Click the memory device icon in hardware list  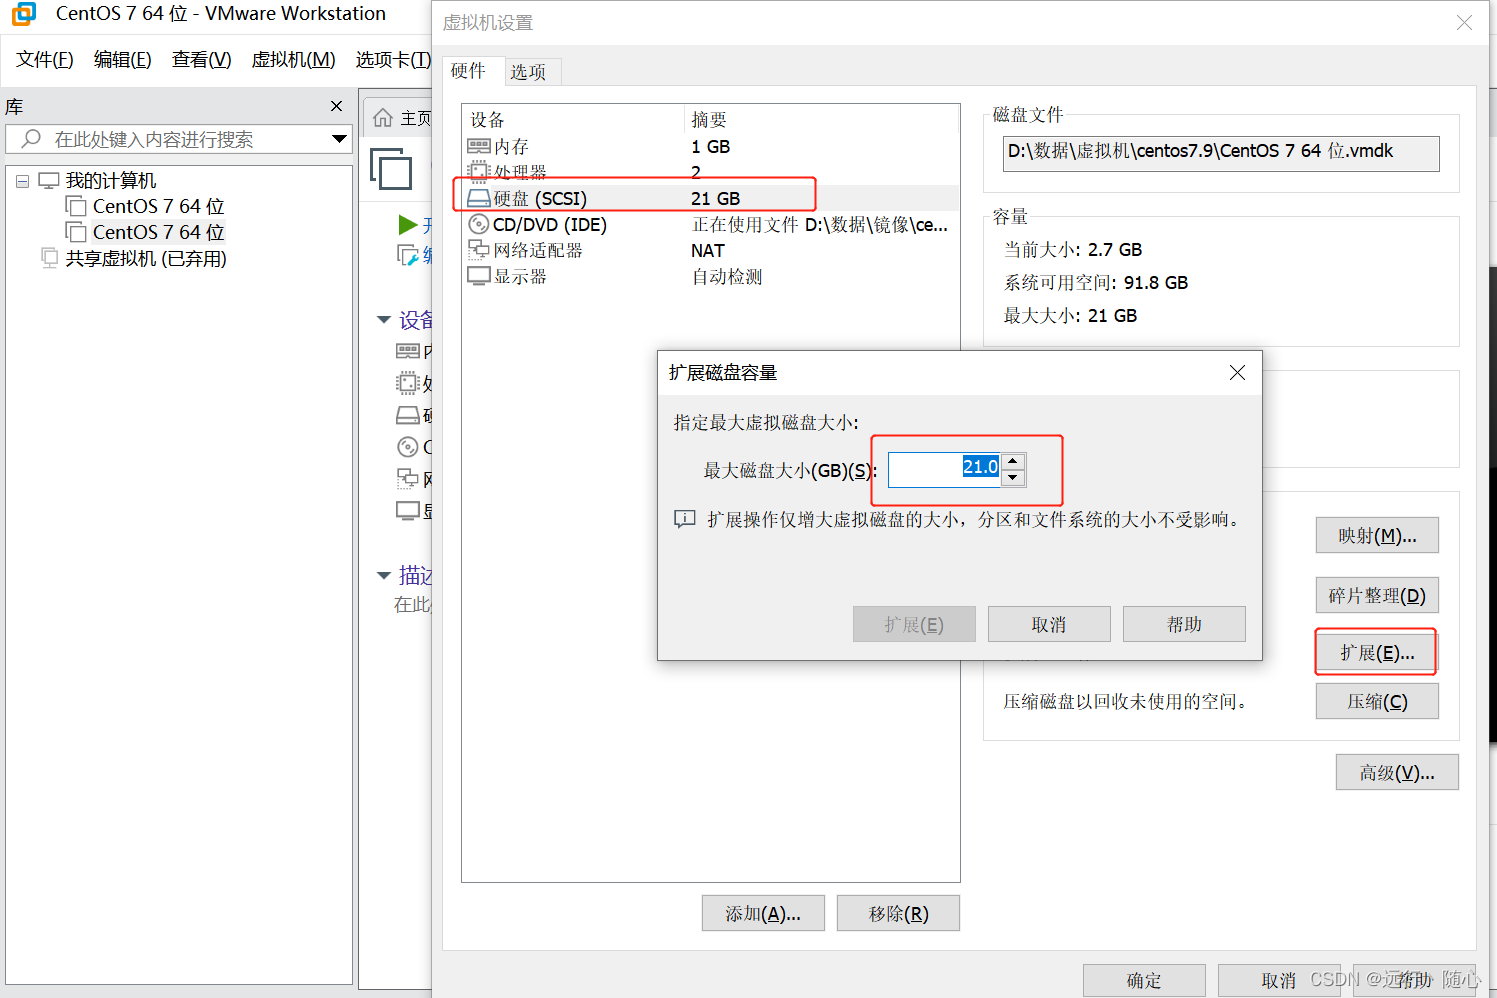click(x=479, y=146)
